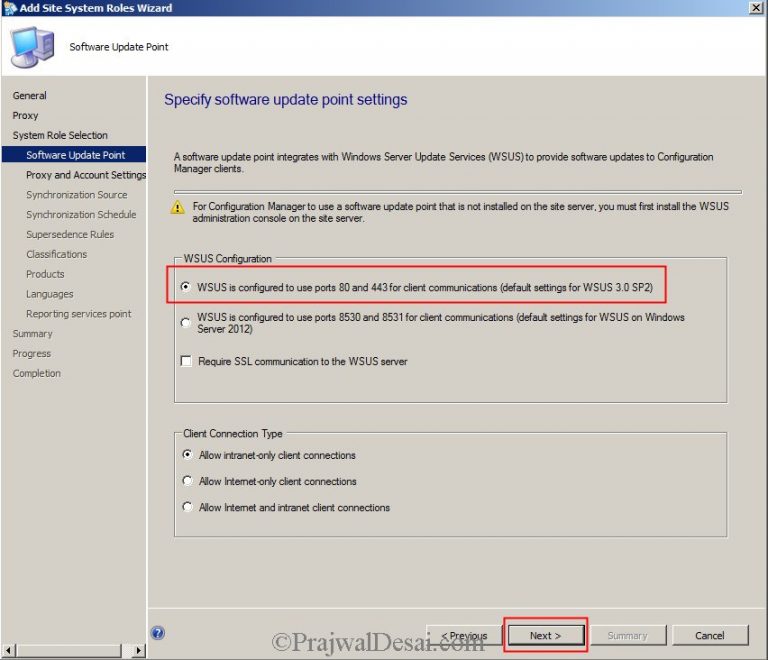
Task: Click the computer icon in wizard header
Action: (32, 47)
